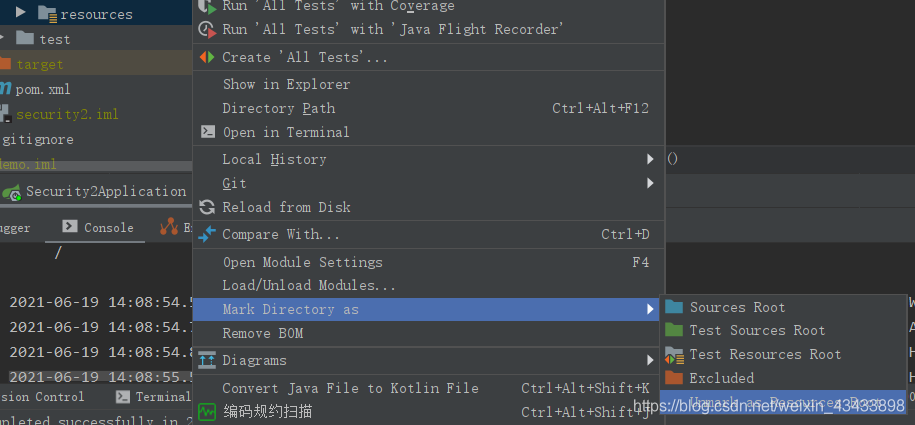The image size is (915, 425).
Task: Expand the resources folder tree arrow
Action: [20, 13]
